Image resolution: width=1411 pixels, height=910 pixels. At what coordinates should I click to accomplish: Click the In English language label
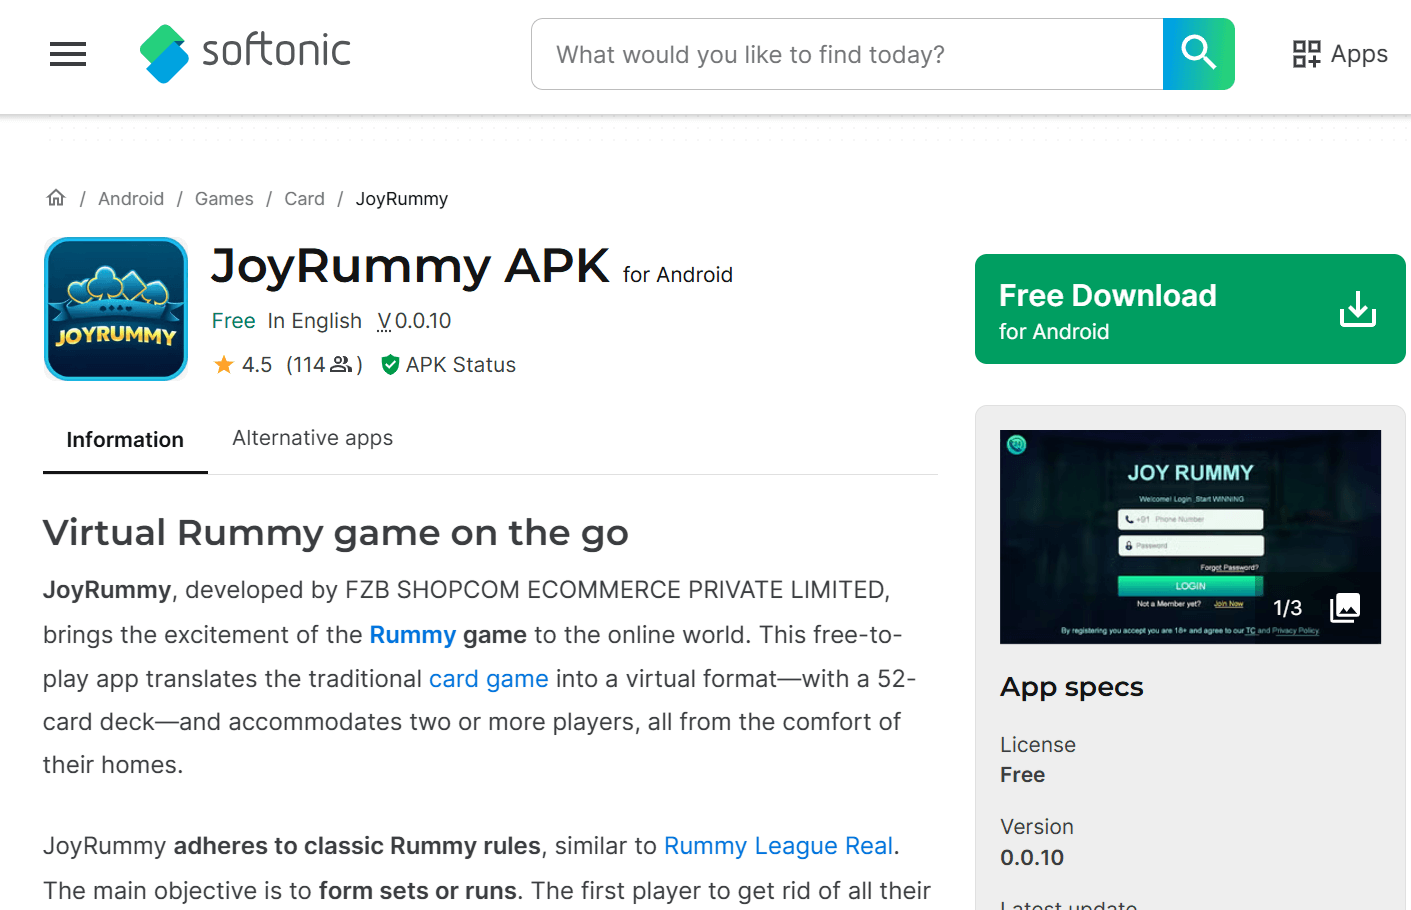(315, 321)
